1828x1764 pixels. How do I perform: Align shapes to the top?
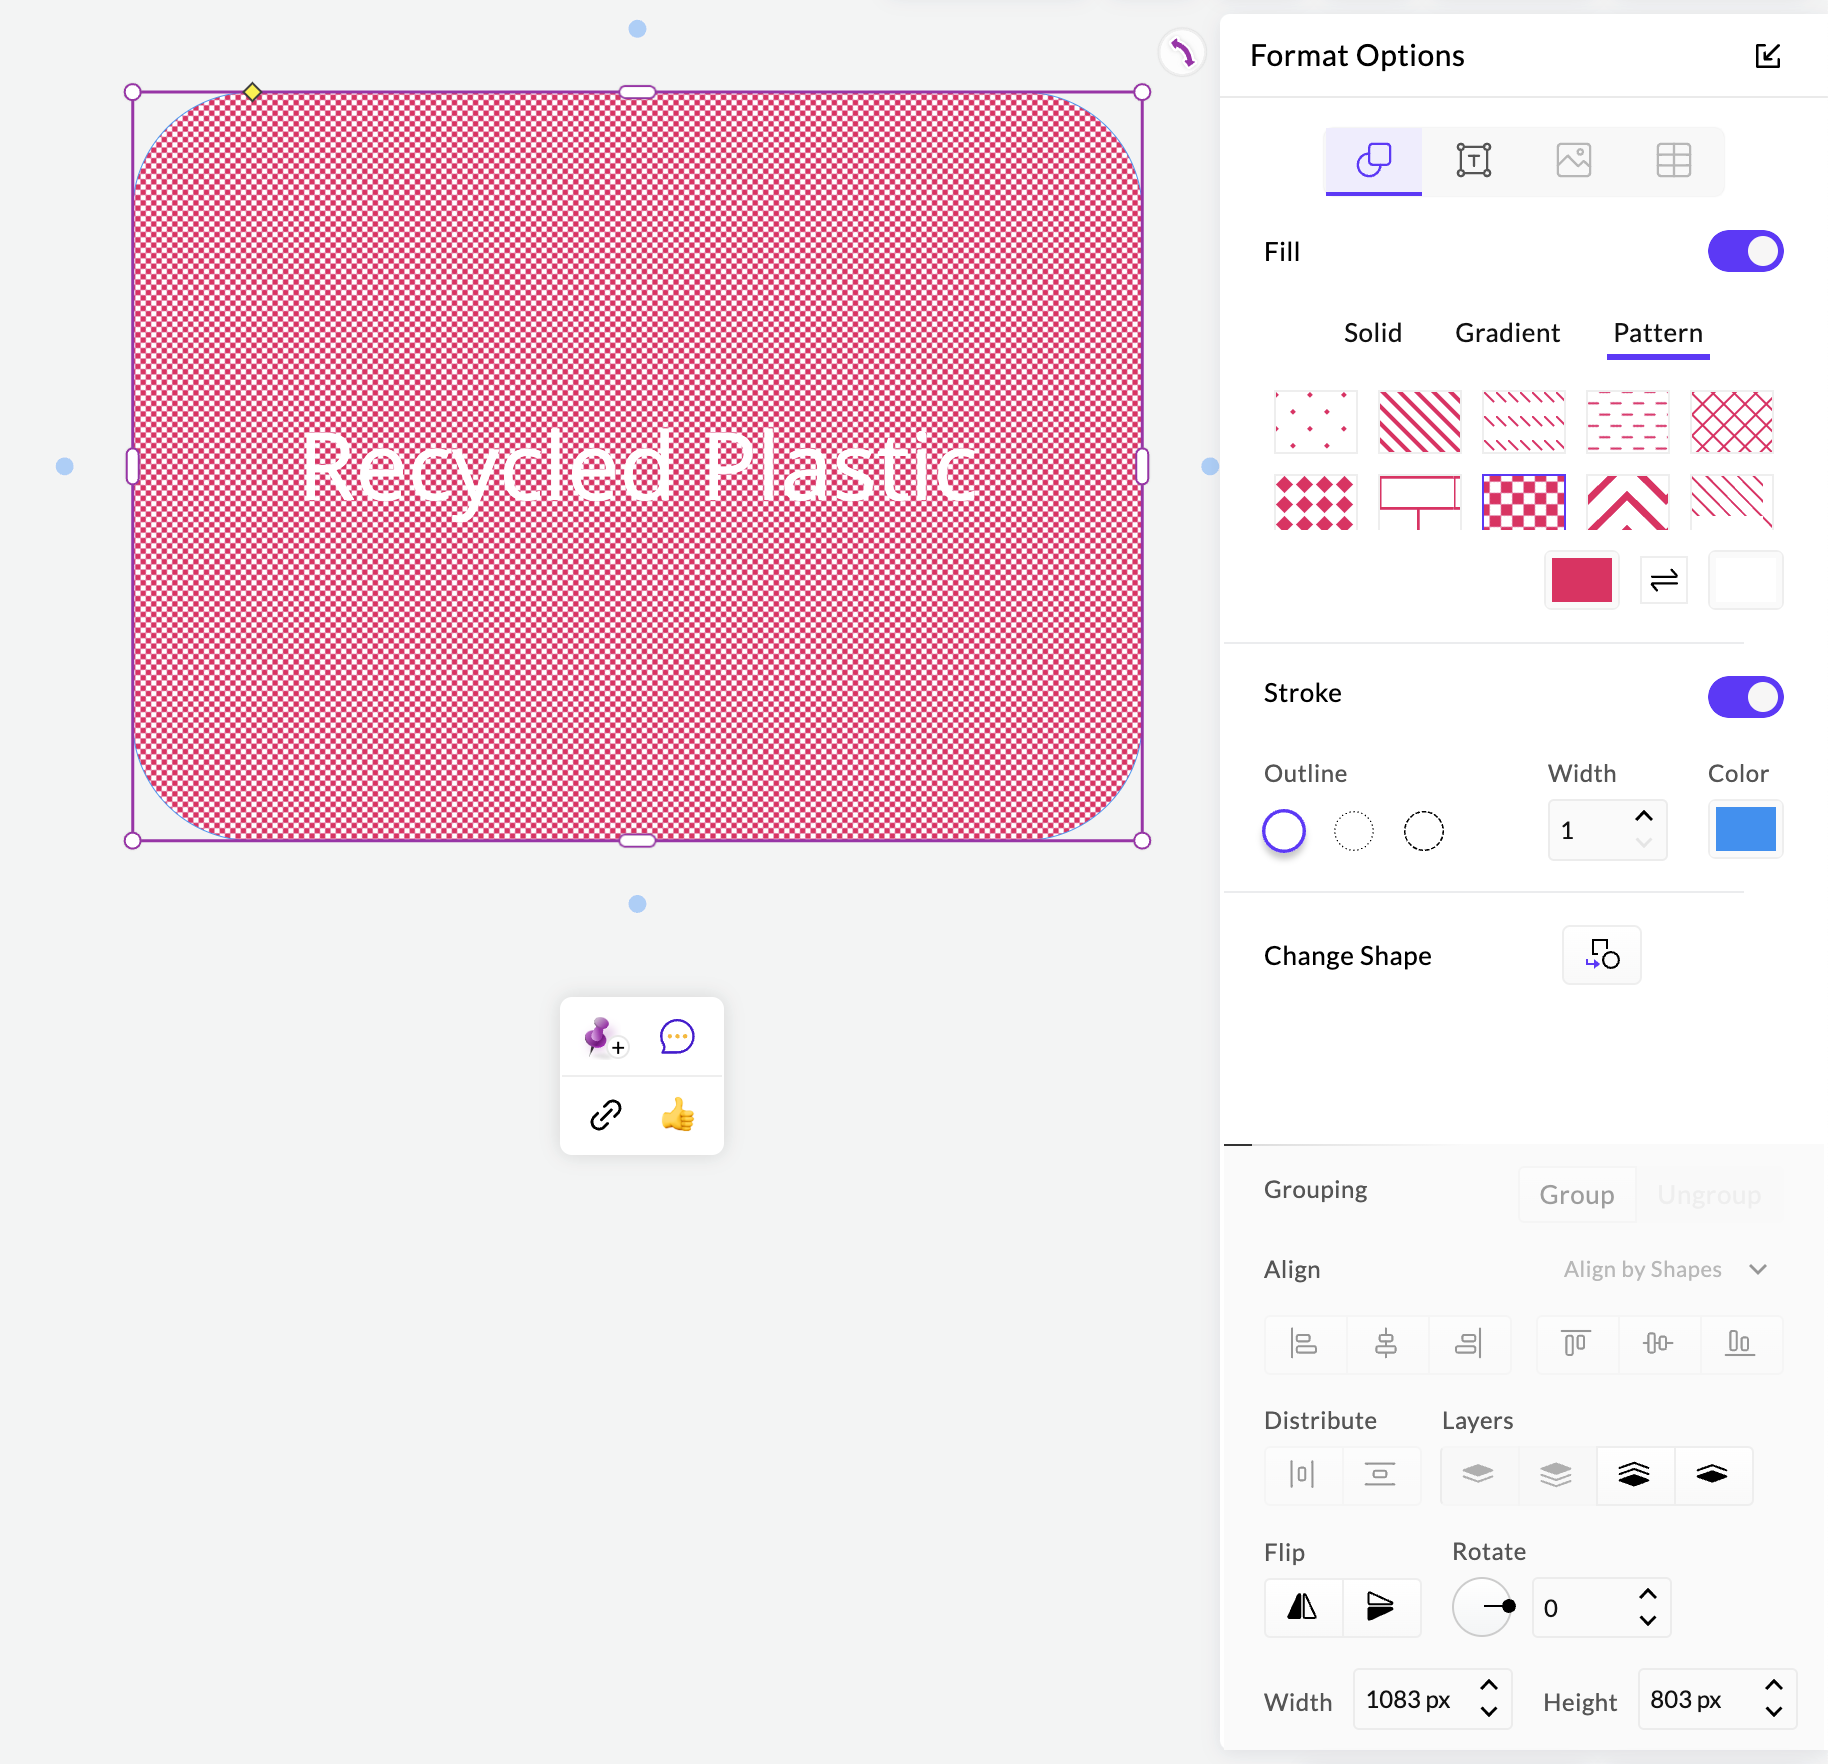point(1577,1344)
